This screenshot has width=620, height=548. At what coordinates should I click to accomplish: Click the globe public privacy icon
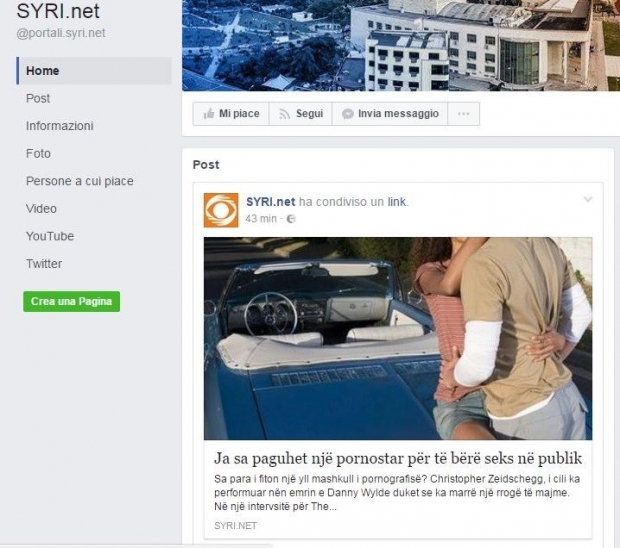coord(291,219)
